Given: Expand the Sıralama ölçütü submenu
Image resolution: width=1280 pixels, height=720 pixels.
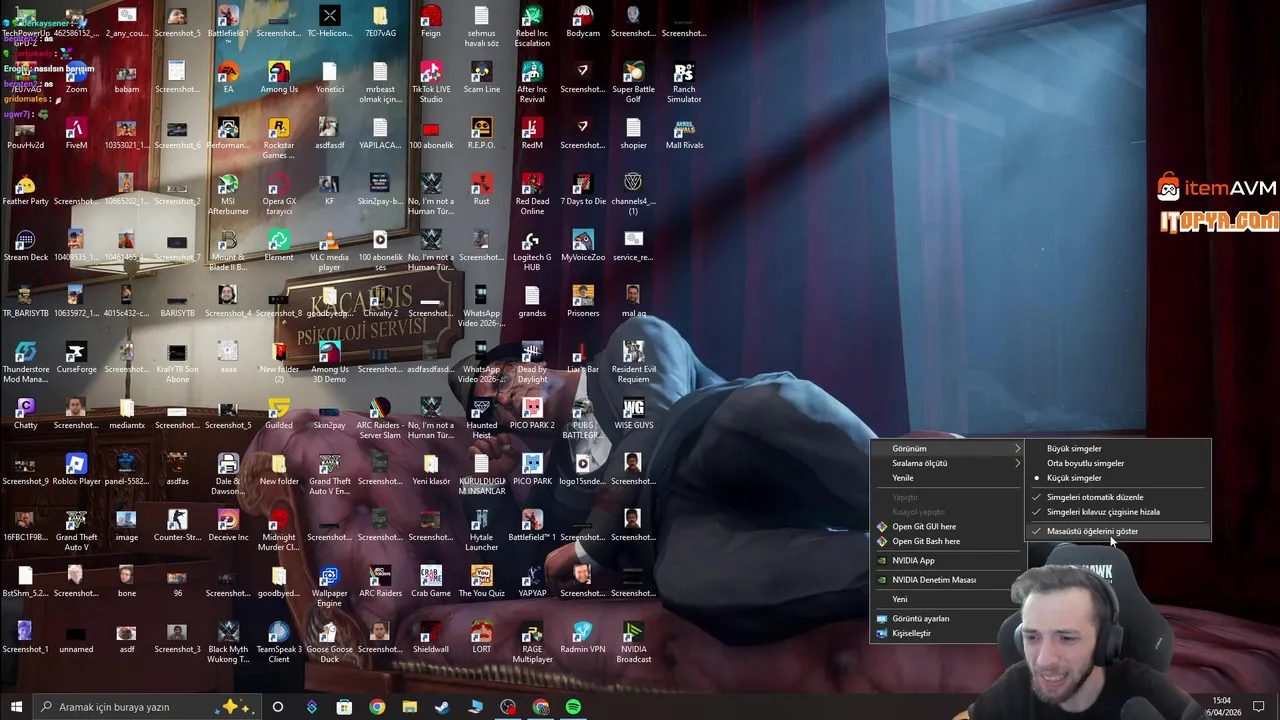Looking at the screenshot, I should (x=948, y=463).
